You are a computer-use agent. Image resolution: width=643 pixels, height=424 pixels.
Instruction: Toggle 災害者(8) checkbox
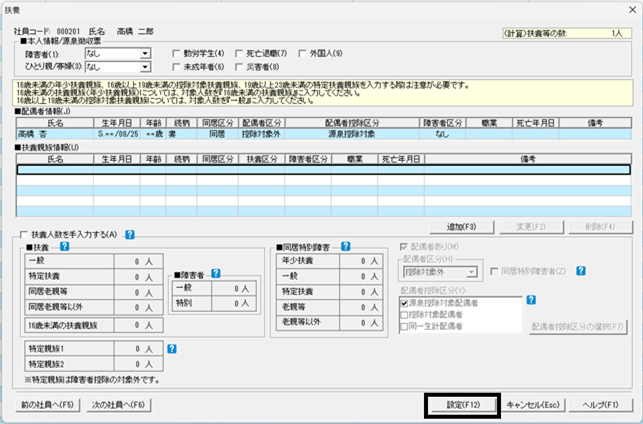click(x=239, y=67)
